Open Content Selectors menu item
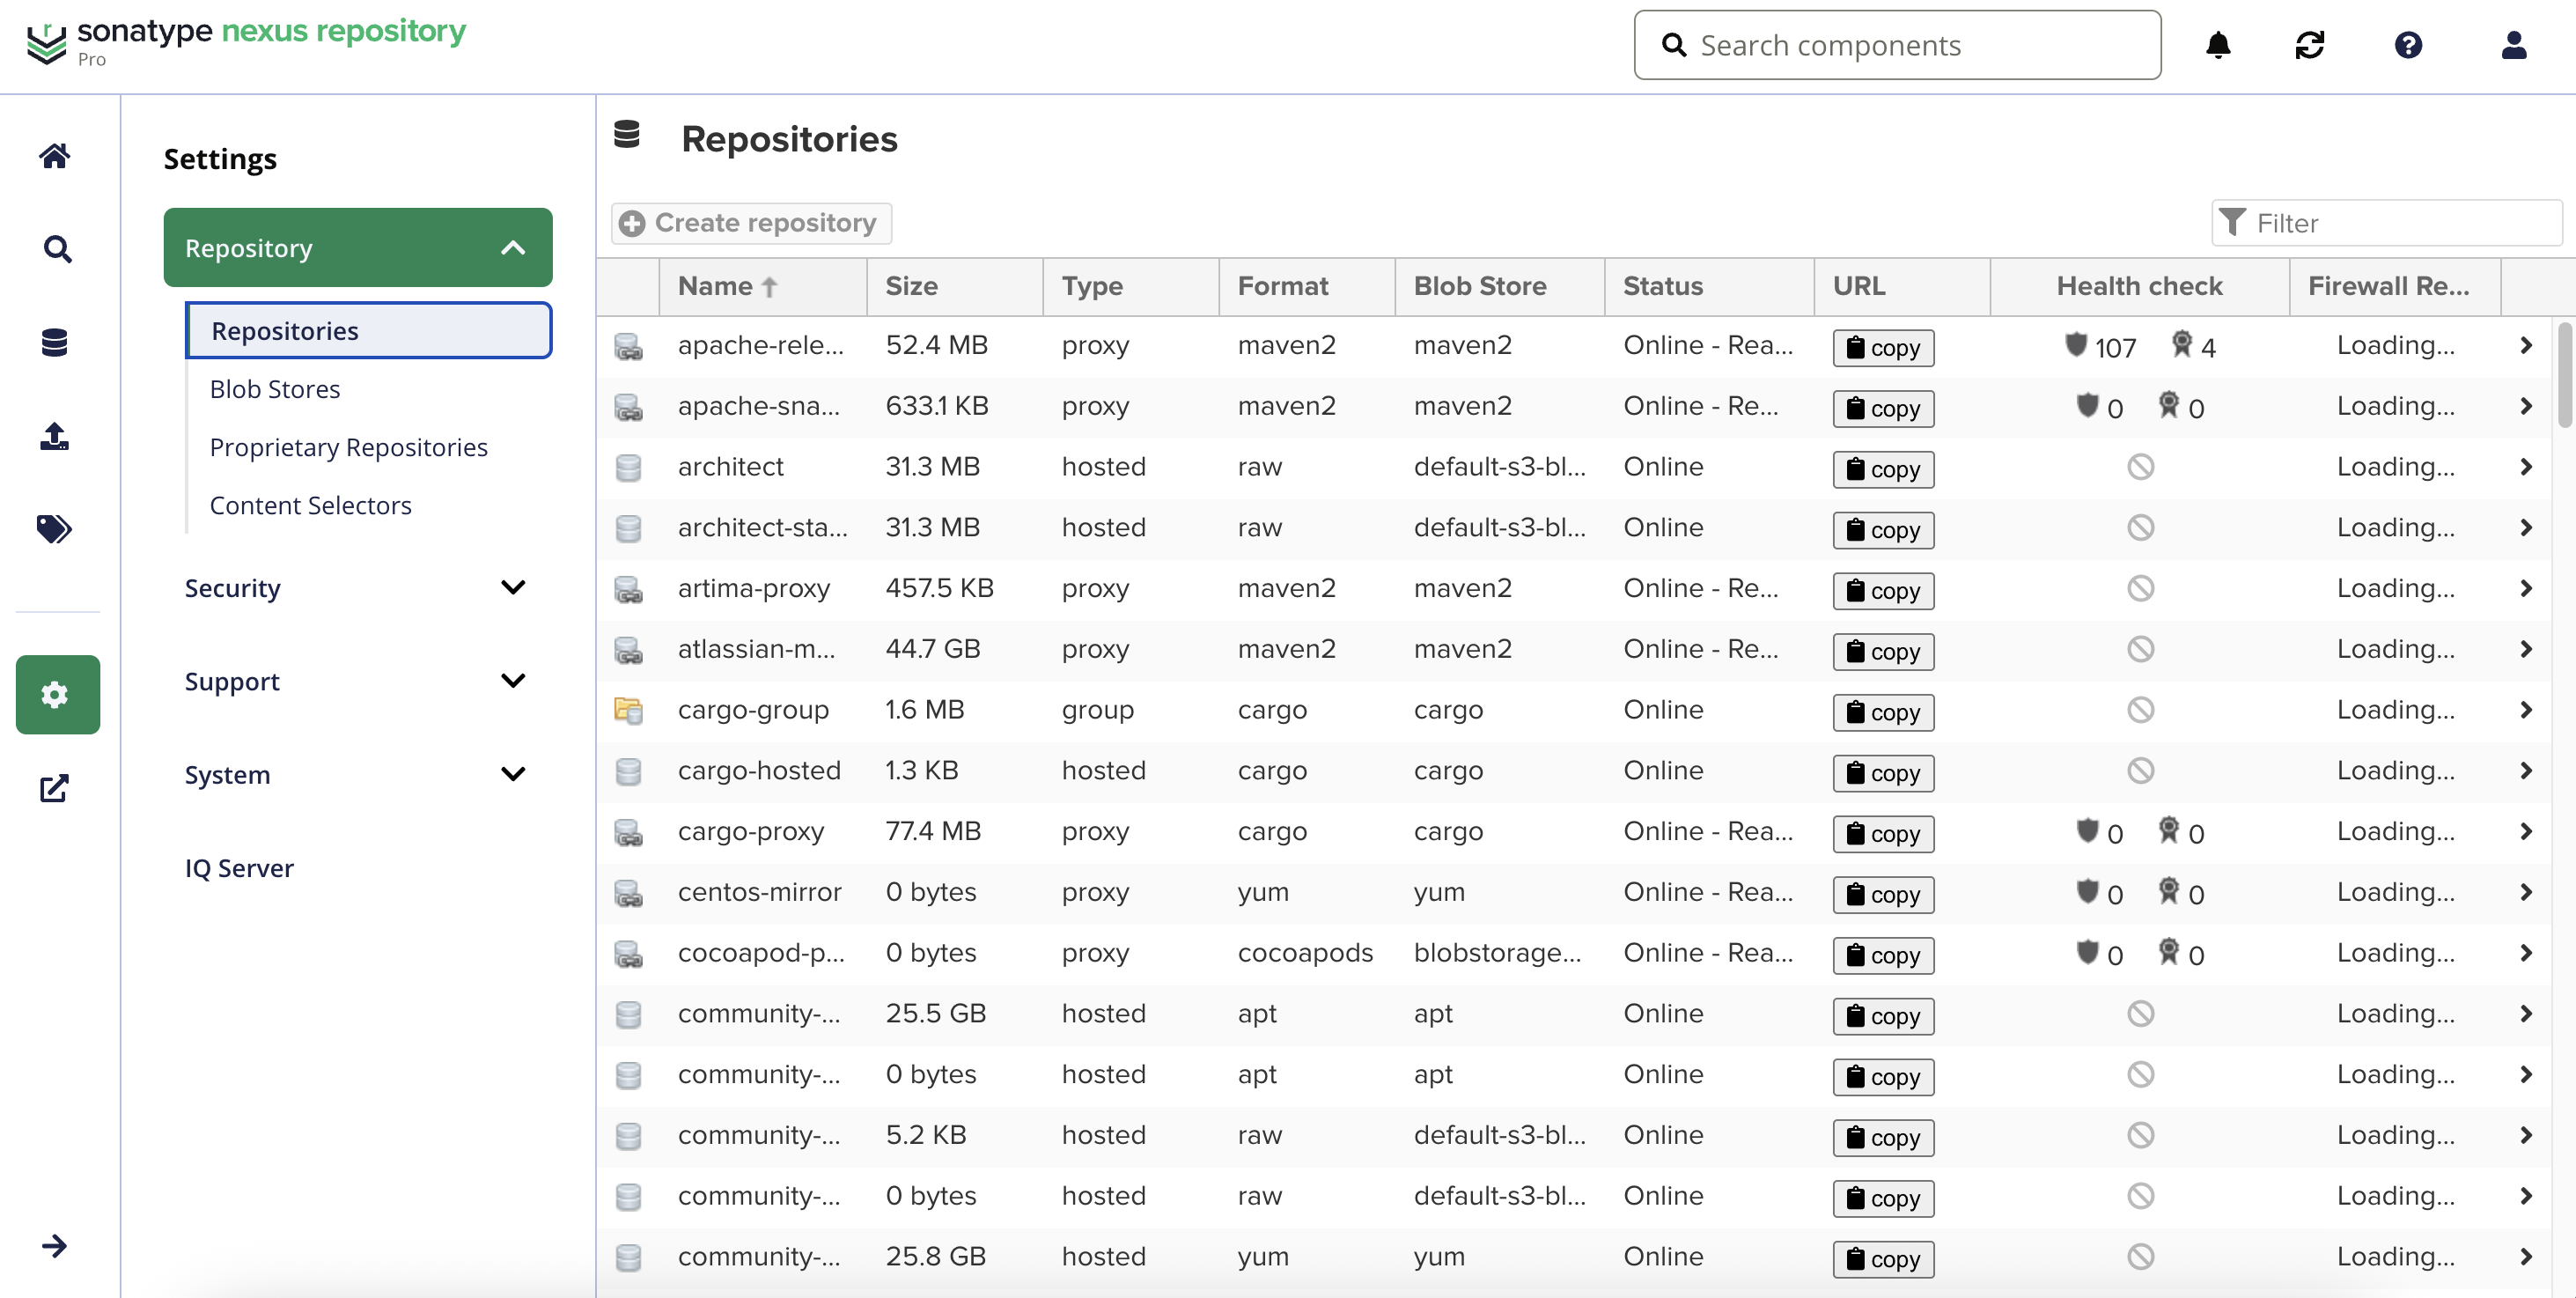 point(310,505)
